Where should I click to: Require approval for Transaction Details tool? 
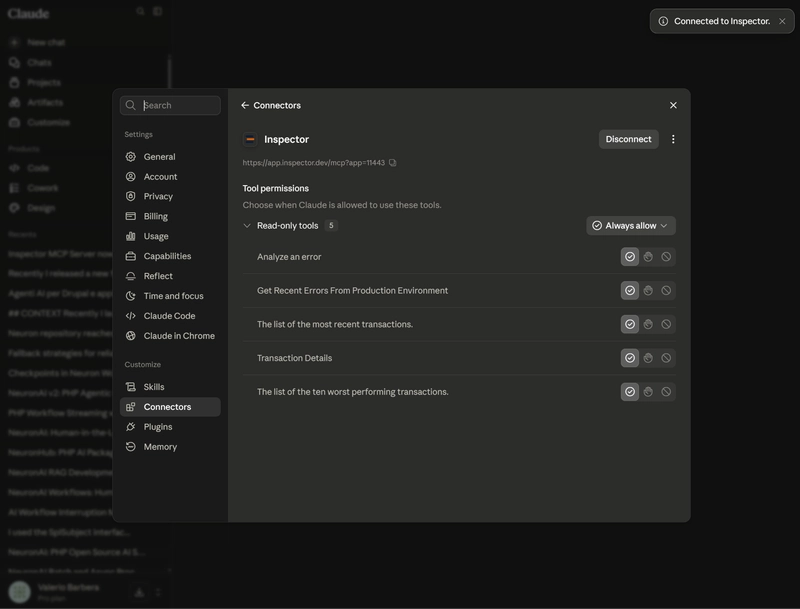[648, 358]
